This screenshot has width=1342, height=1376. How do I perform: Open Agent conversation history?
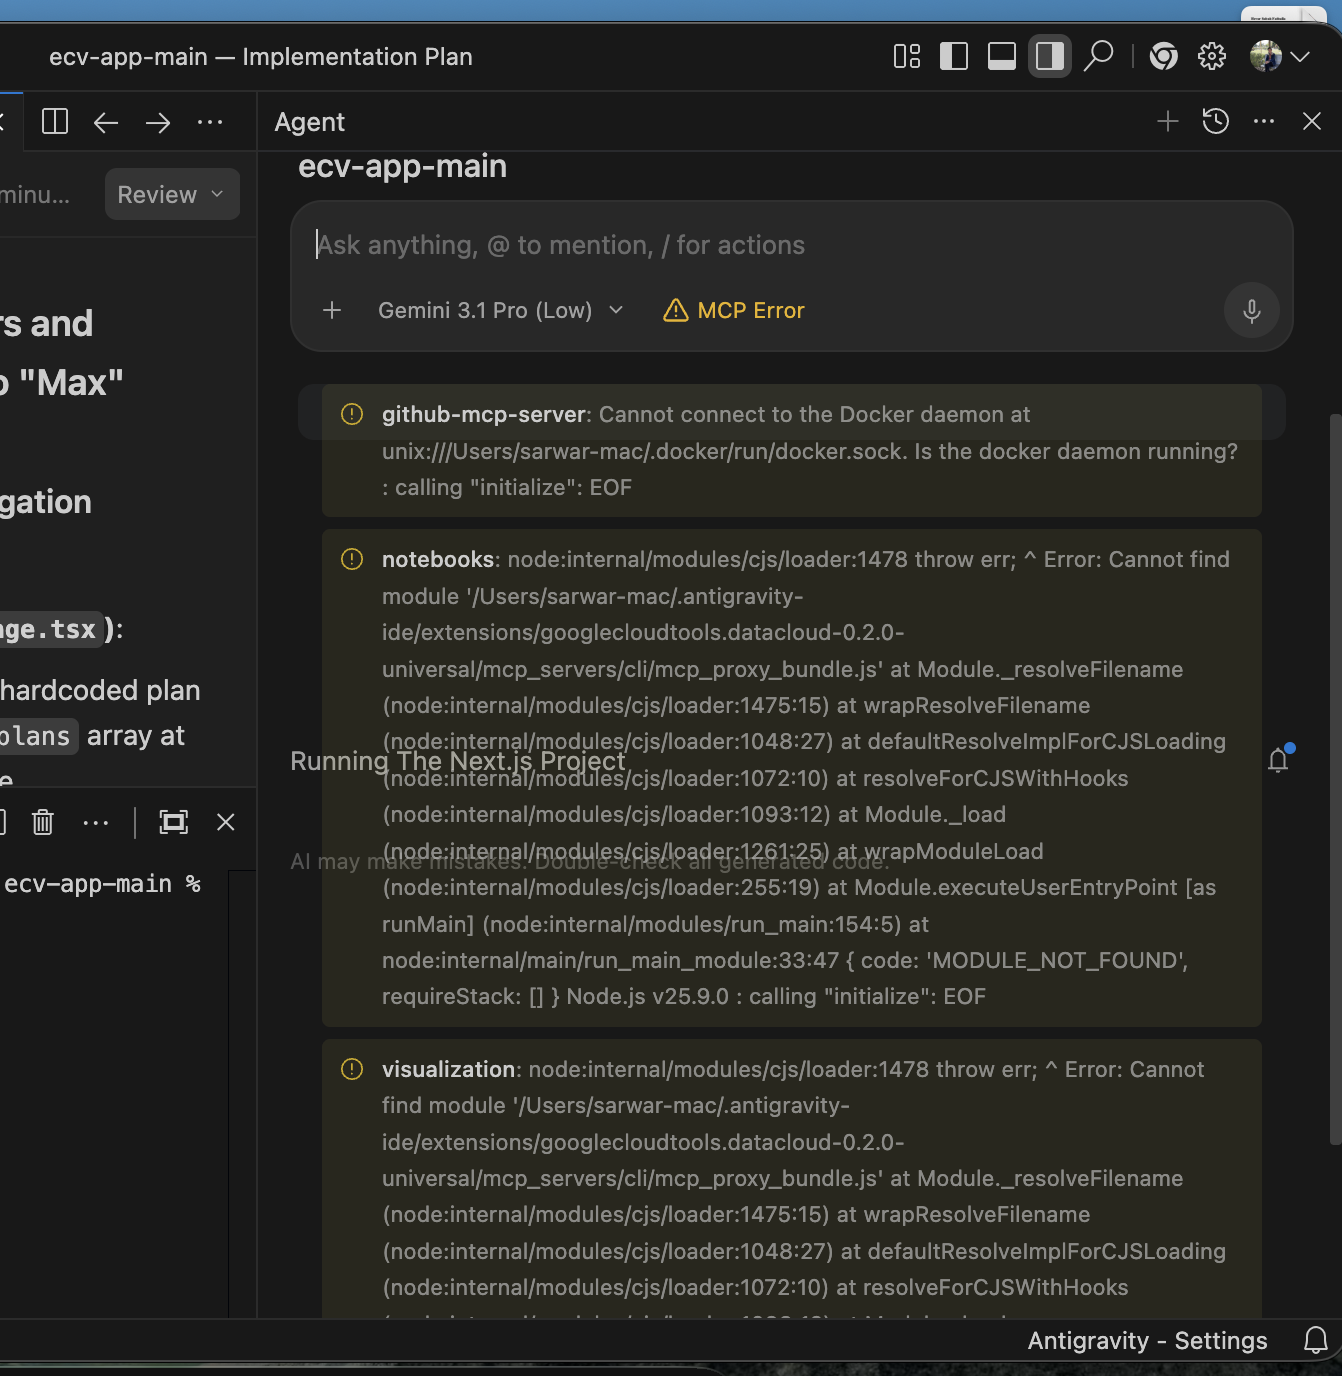coord(1215,122)
